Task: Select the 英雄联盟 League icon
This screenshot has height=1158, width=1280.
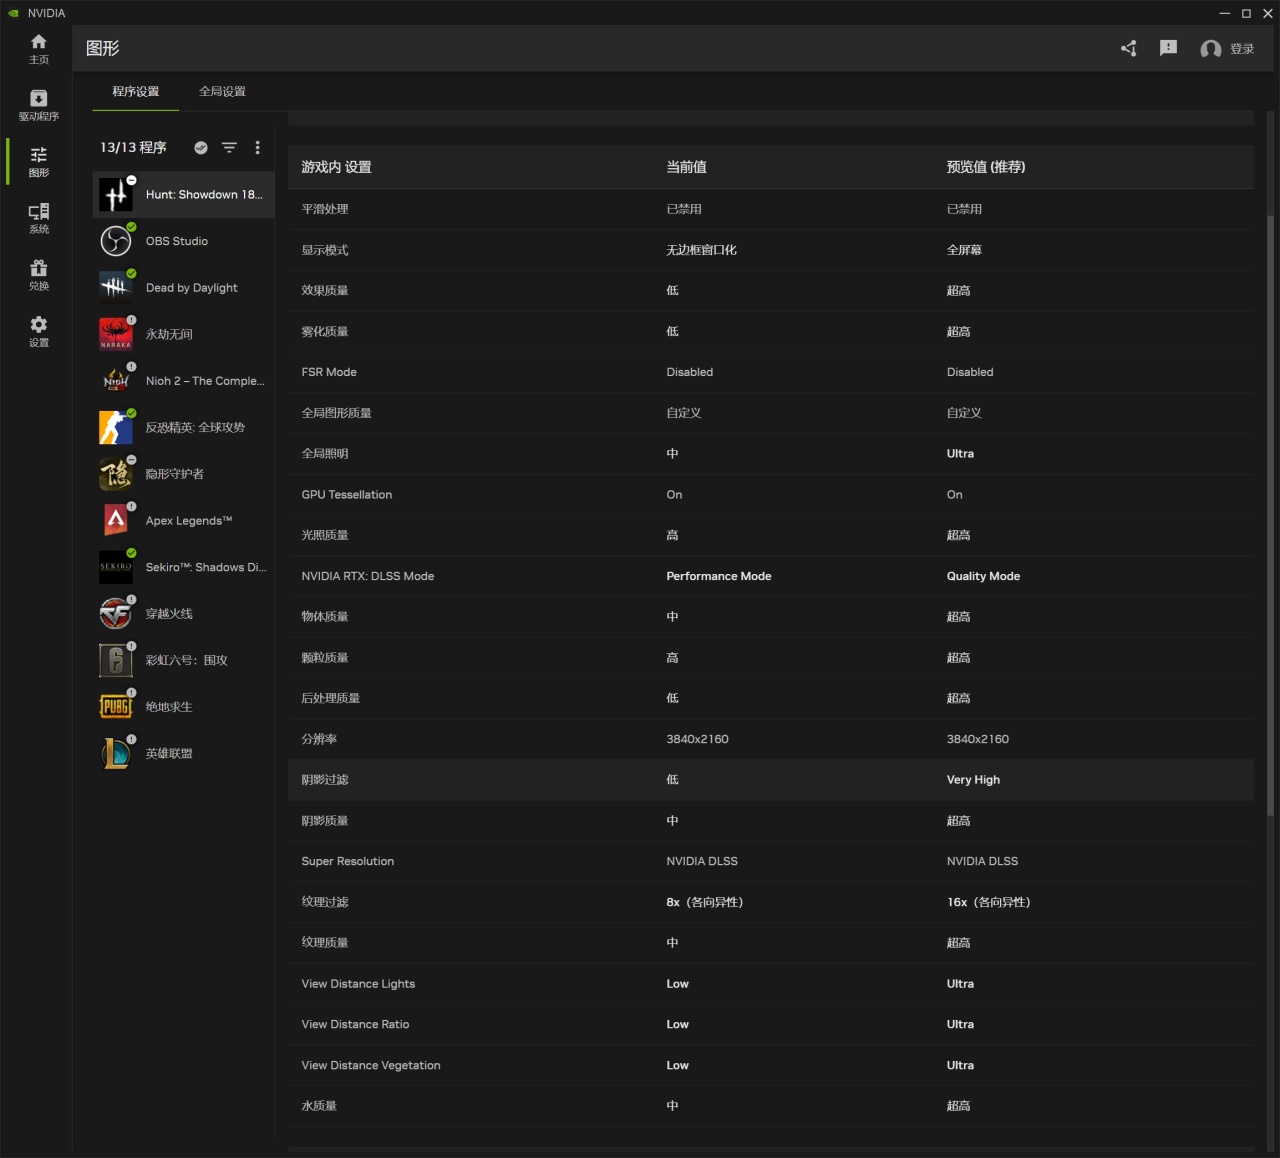Action: (116, 753)
